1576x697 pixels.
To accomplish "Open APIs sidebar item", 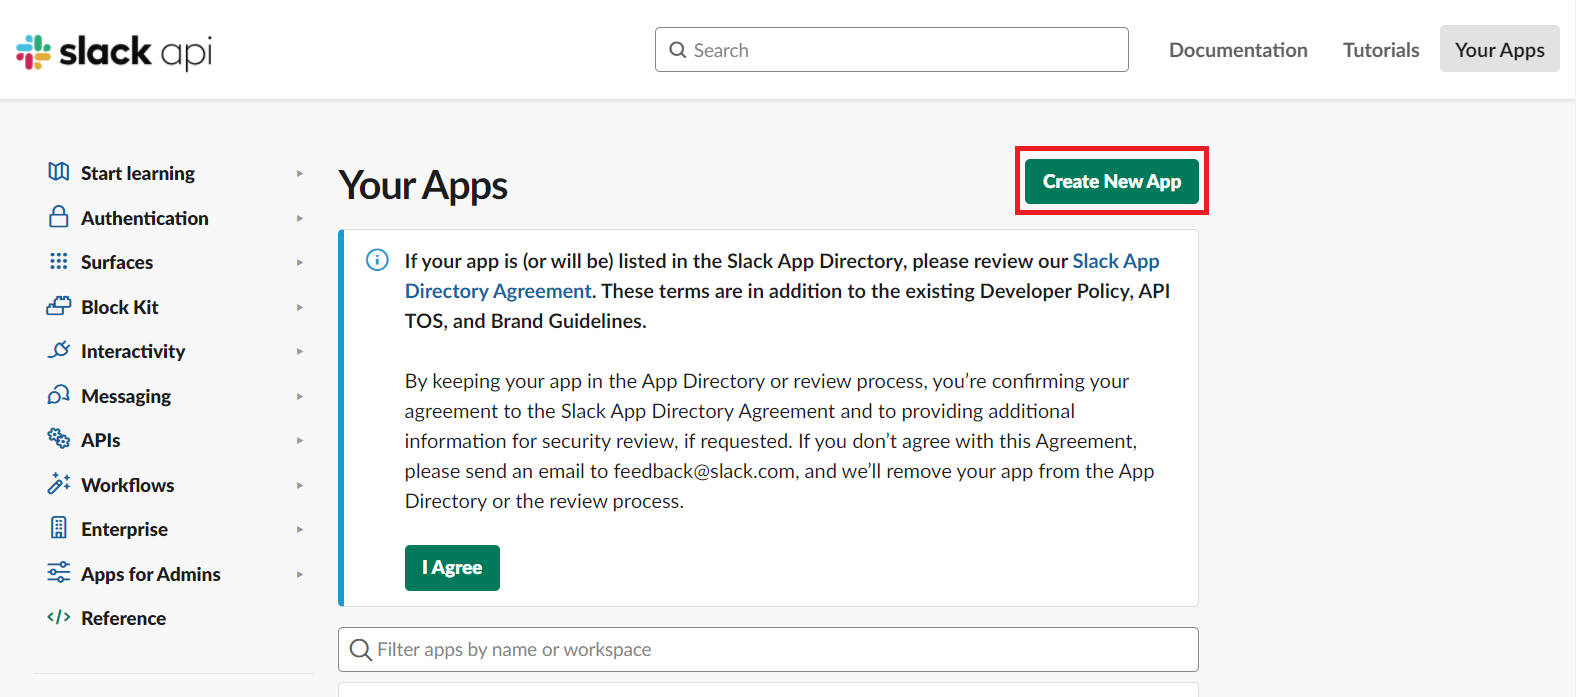I will (x=101, y=440).
